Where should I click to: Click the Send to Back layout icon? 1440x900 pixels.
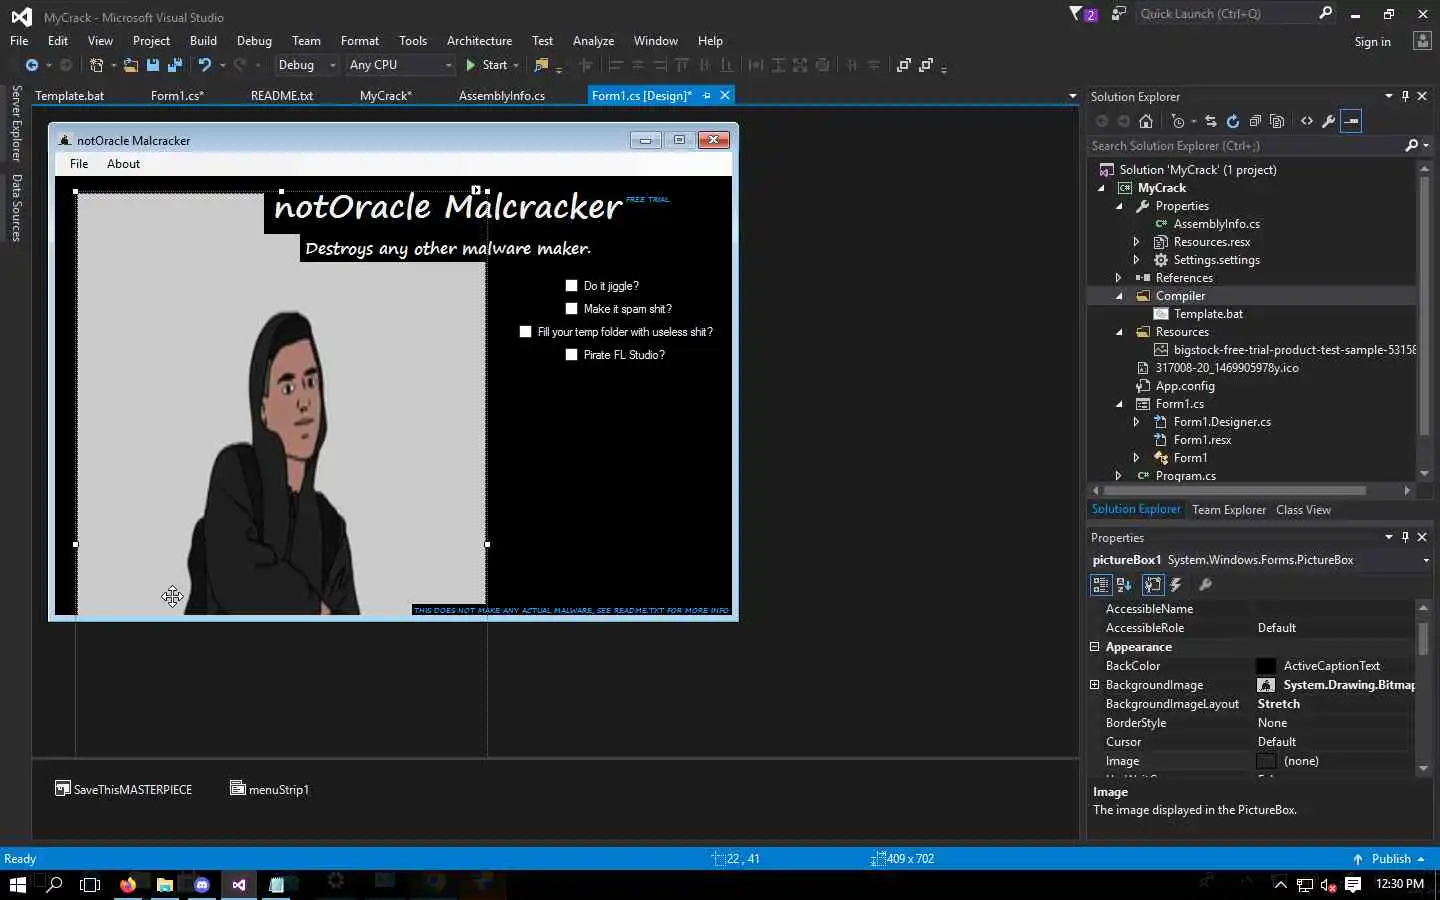(926, 65)
